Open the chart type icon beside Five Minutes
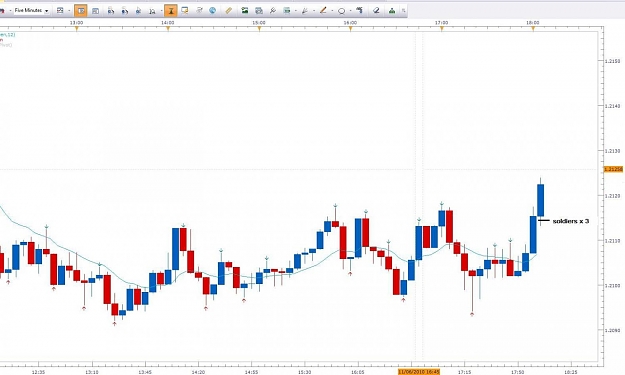This screenshot has height=375, width=625. tap(60, 10)
